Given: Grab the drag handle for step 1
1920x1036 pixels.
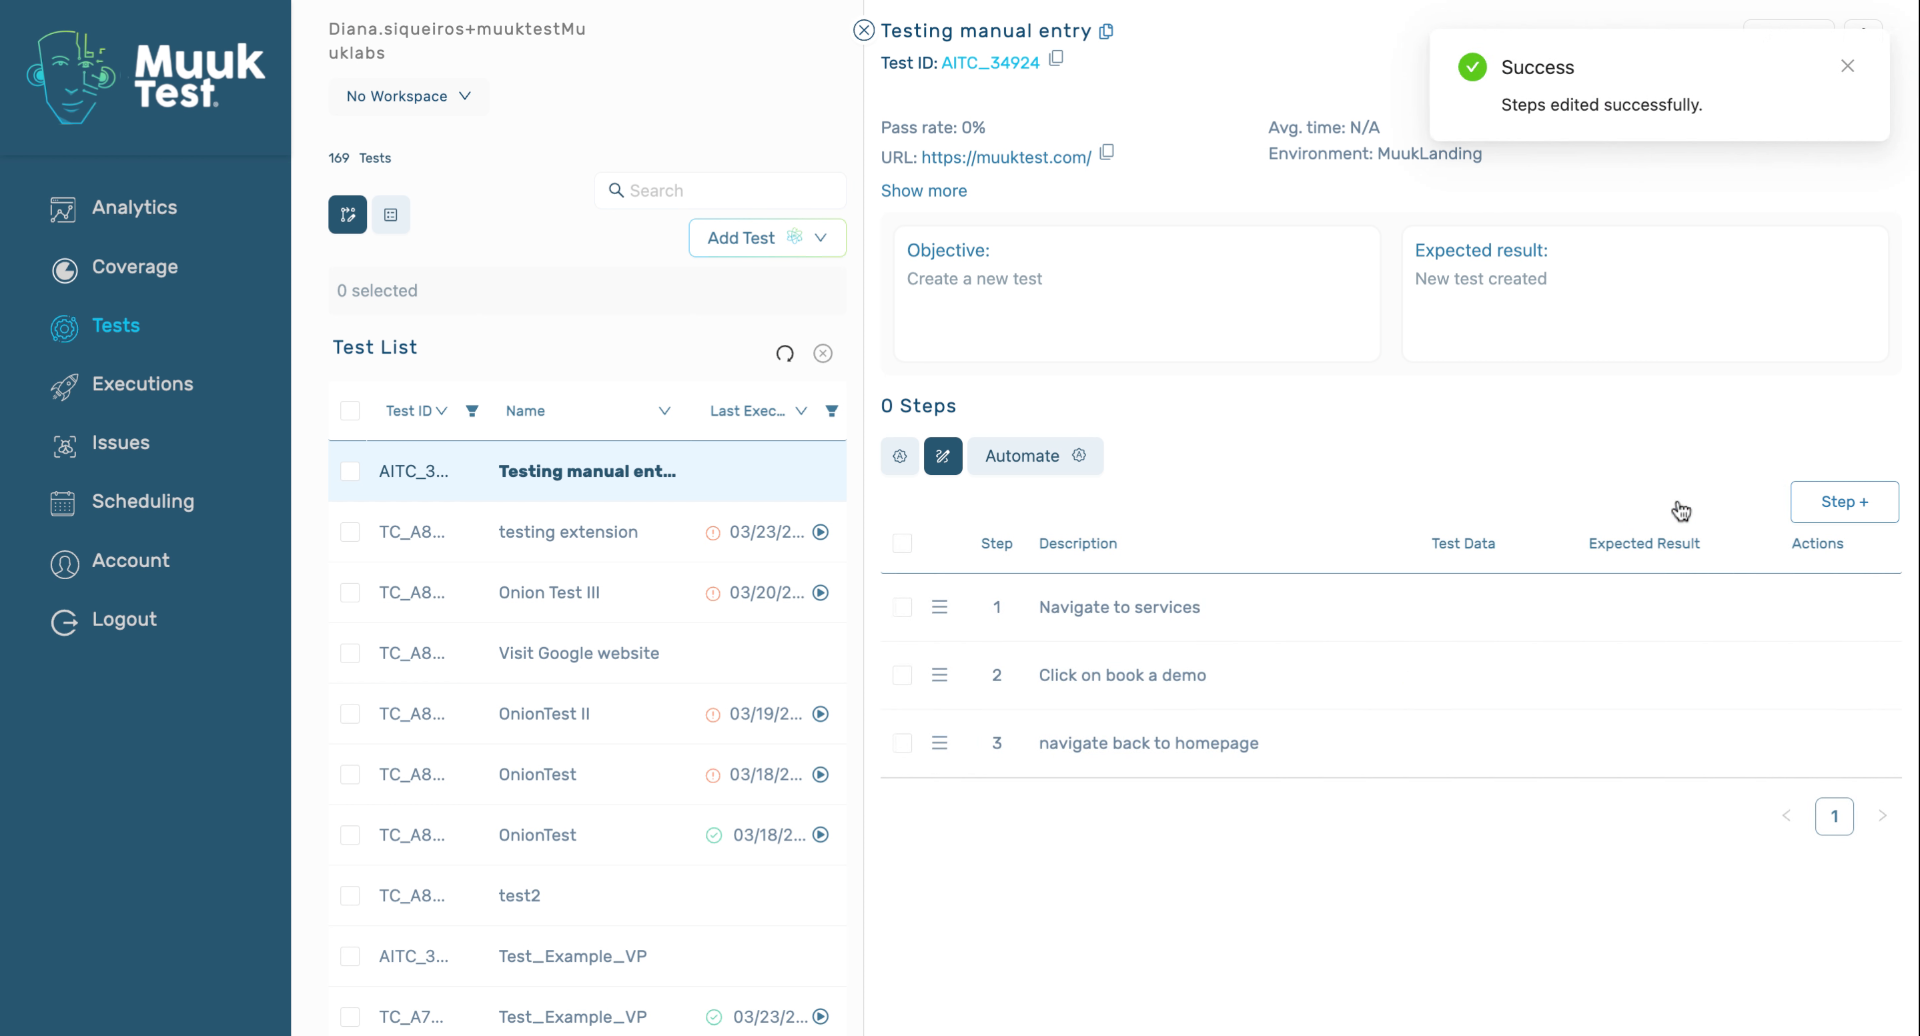Looking at the screenshot, I should tap(940, 607).
